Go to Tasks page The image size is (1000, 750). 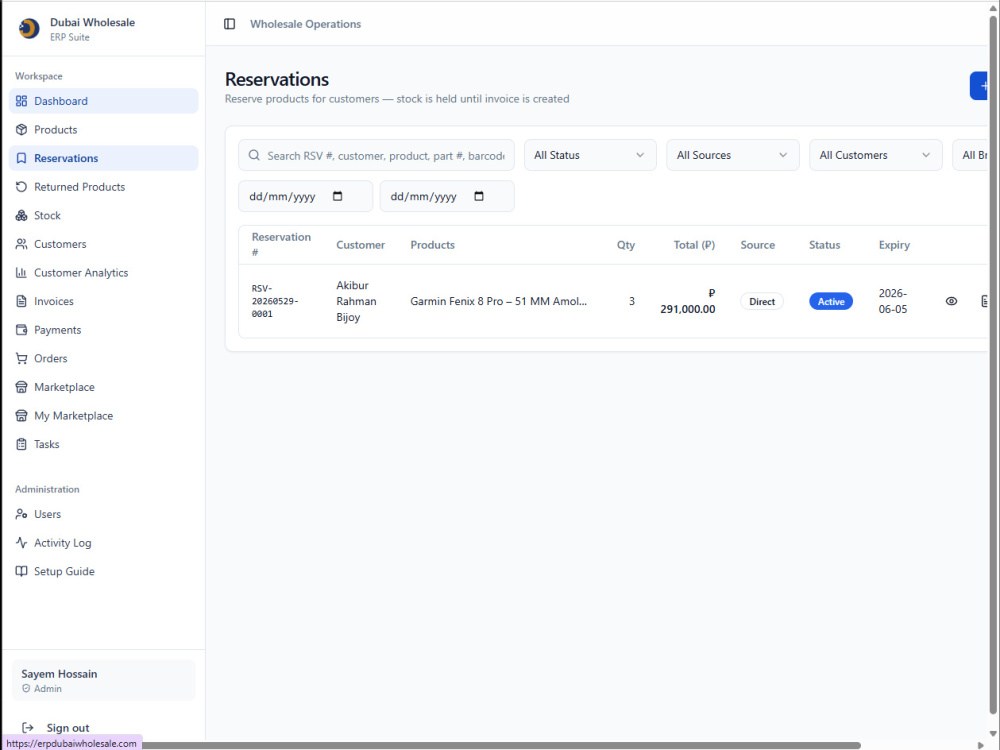pyautogui.click(x=104, y=445)
